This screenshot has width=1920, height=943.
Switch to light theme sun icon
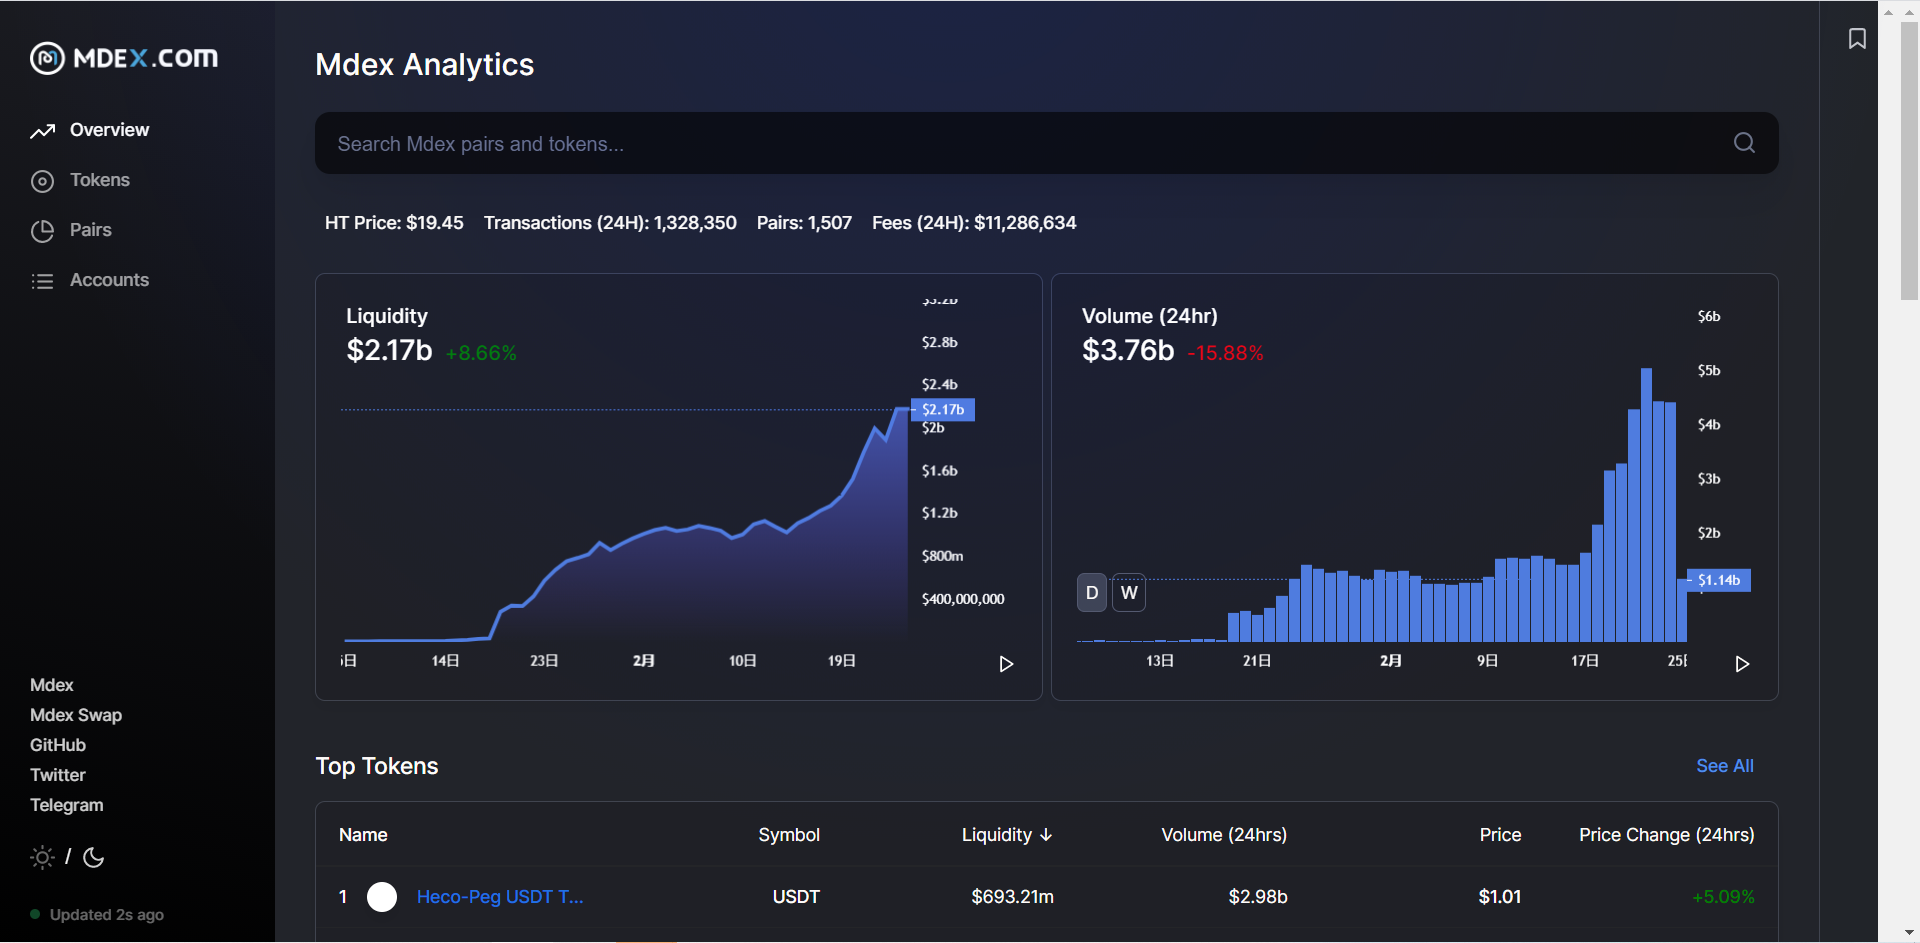click(42, 857)
